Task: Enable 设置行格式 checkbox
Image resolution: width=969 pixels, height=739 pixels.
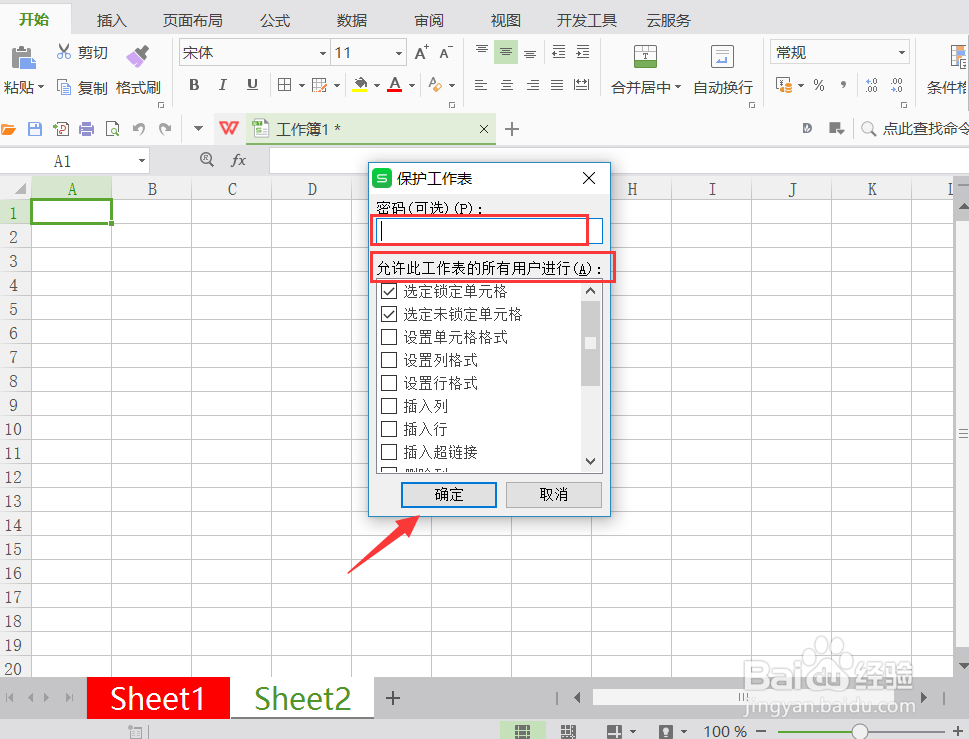Action: [389, 383]
